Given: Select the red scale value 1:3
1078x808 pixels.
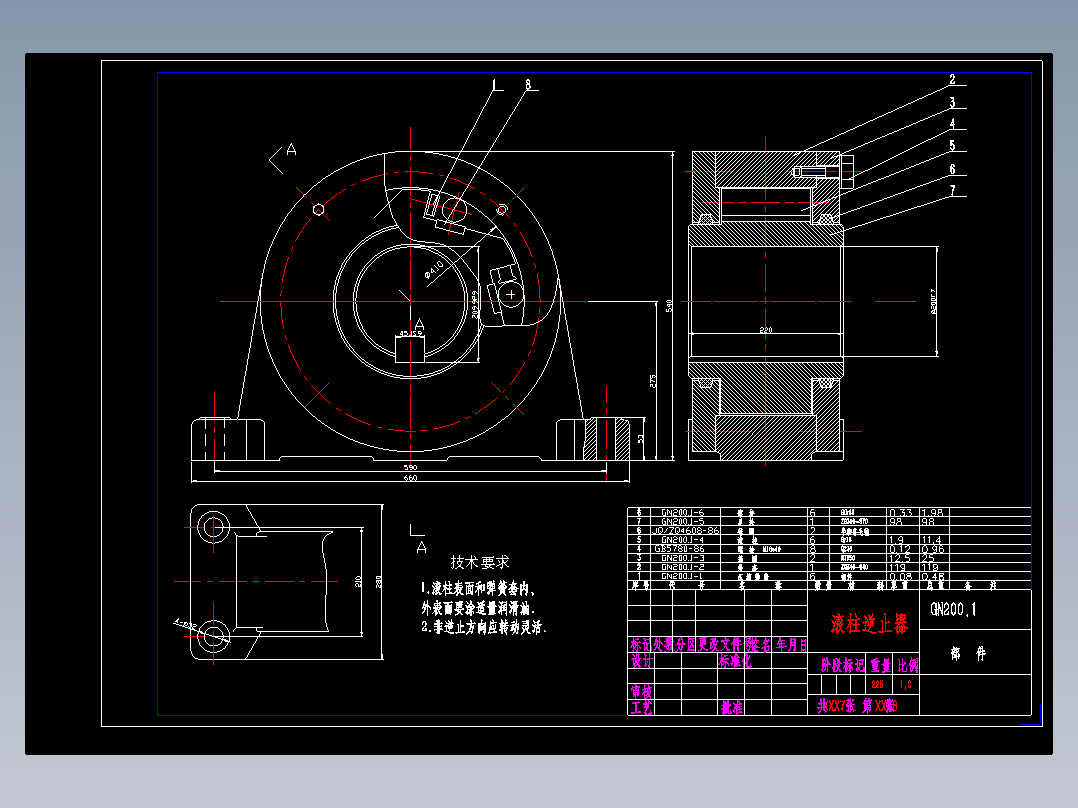Looking at the screenshot, I should [x=905, y=684].
